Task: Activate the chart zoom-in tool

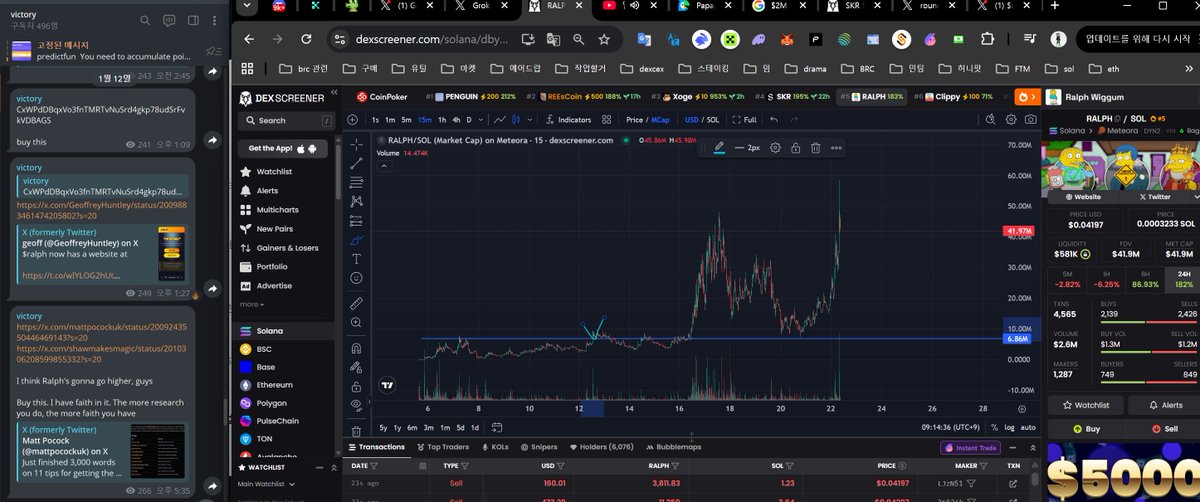Action: pos(357,322)
